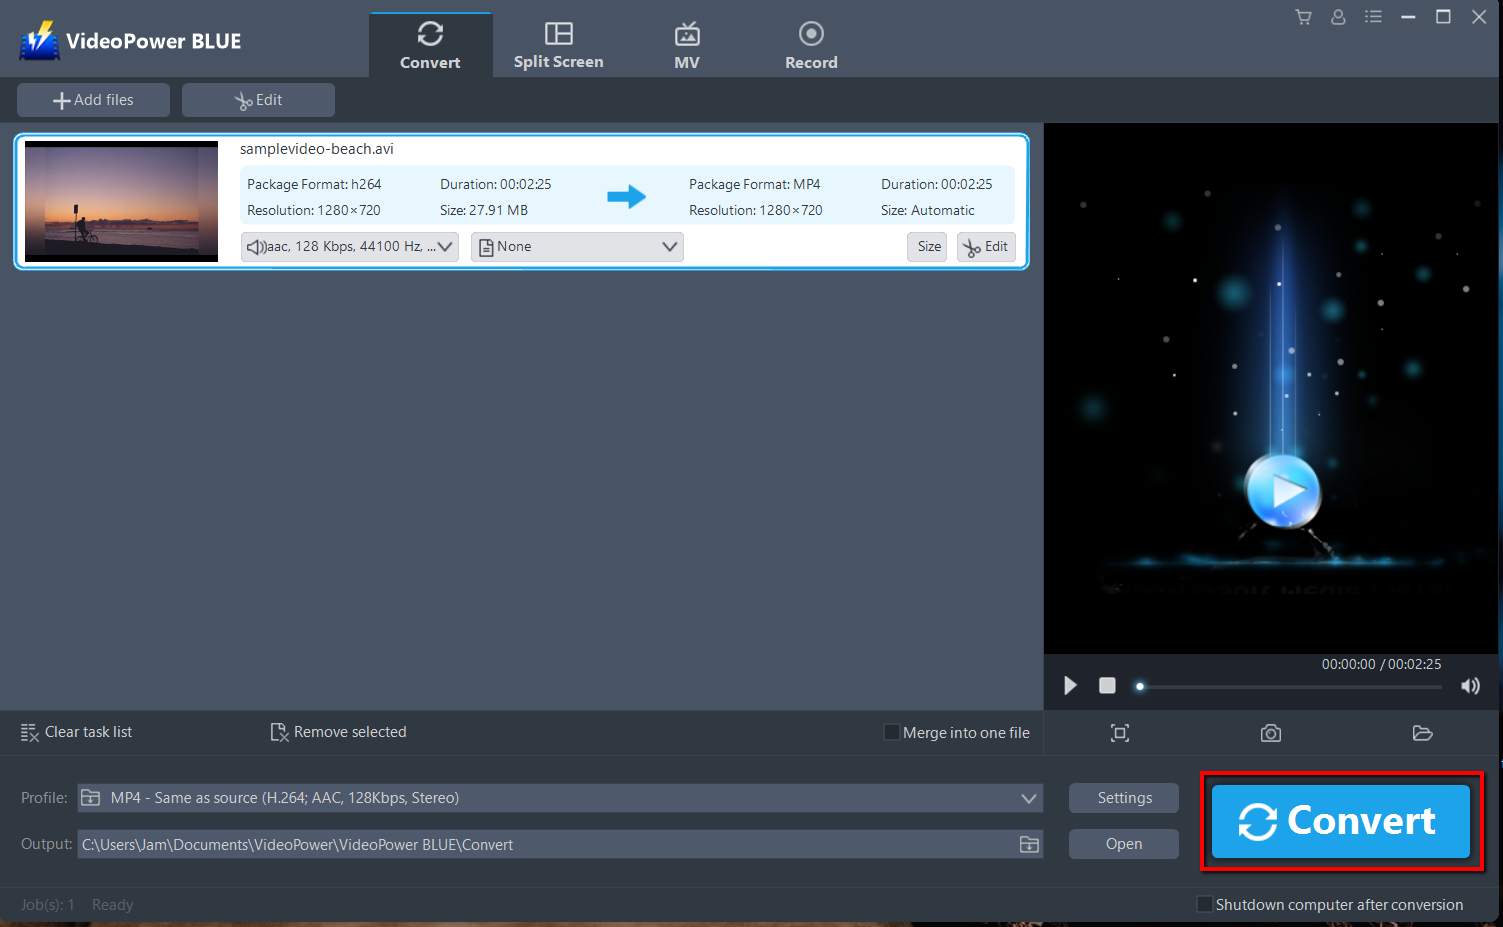This screenshot has height=927, width=1503.
Task: Select the samplevideo-beach thumbnail
Action: click(x=120, y=201)
